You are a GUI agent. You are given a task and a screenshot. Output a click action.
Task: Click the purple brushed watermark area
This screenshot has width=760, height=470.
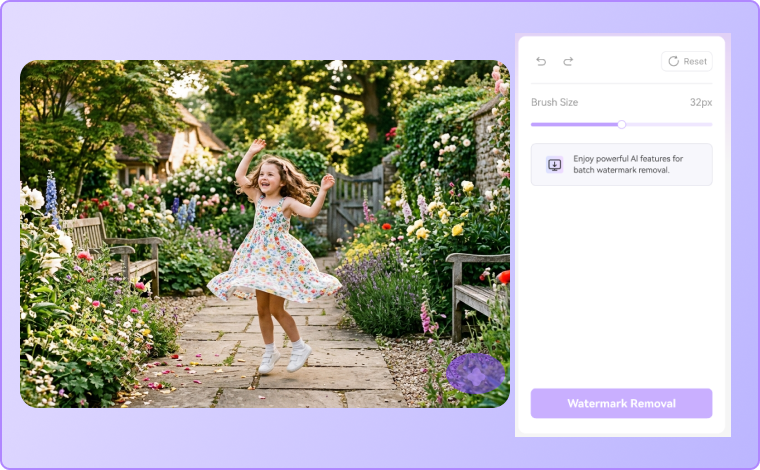click(475, 374)
